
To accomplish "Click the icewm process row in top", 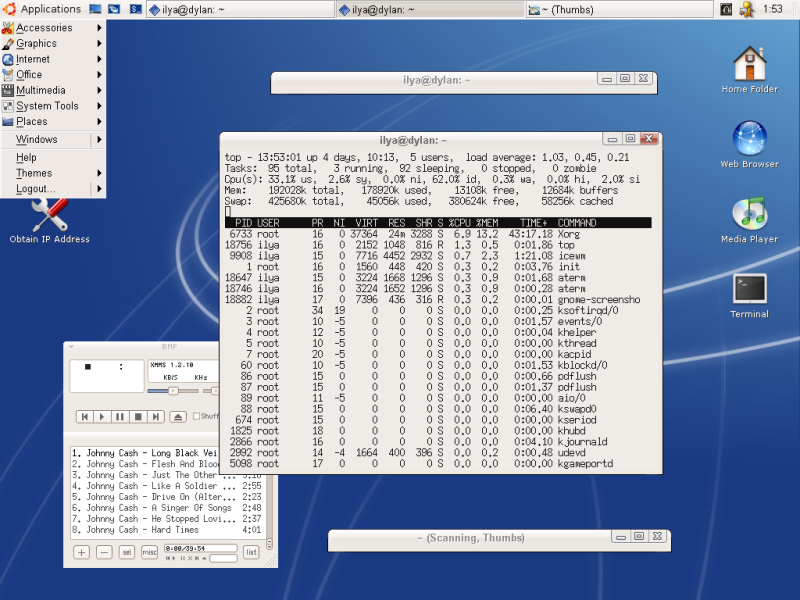I will tap(438, 256).
